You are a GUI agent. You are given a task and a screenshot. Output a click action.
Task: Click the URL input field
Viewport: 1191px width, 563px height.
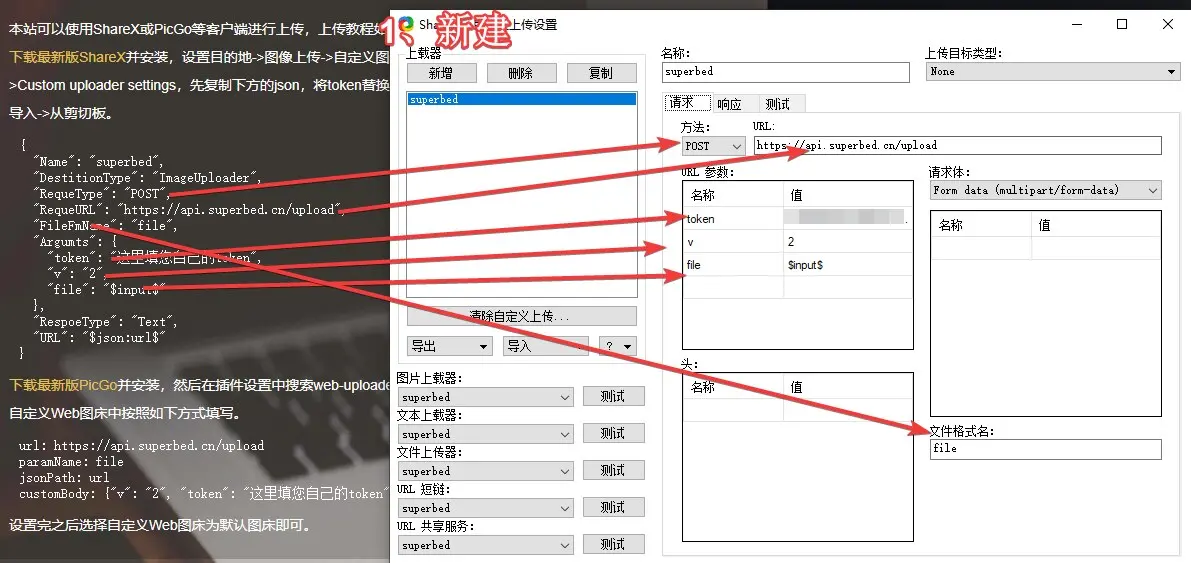958,146
